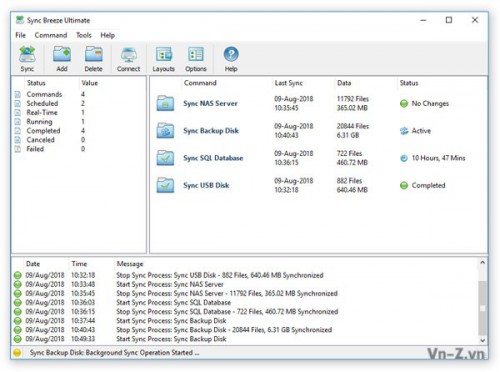
Task: Click the Data column header
Action: (344, 83)
